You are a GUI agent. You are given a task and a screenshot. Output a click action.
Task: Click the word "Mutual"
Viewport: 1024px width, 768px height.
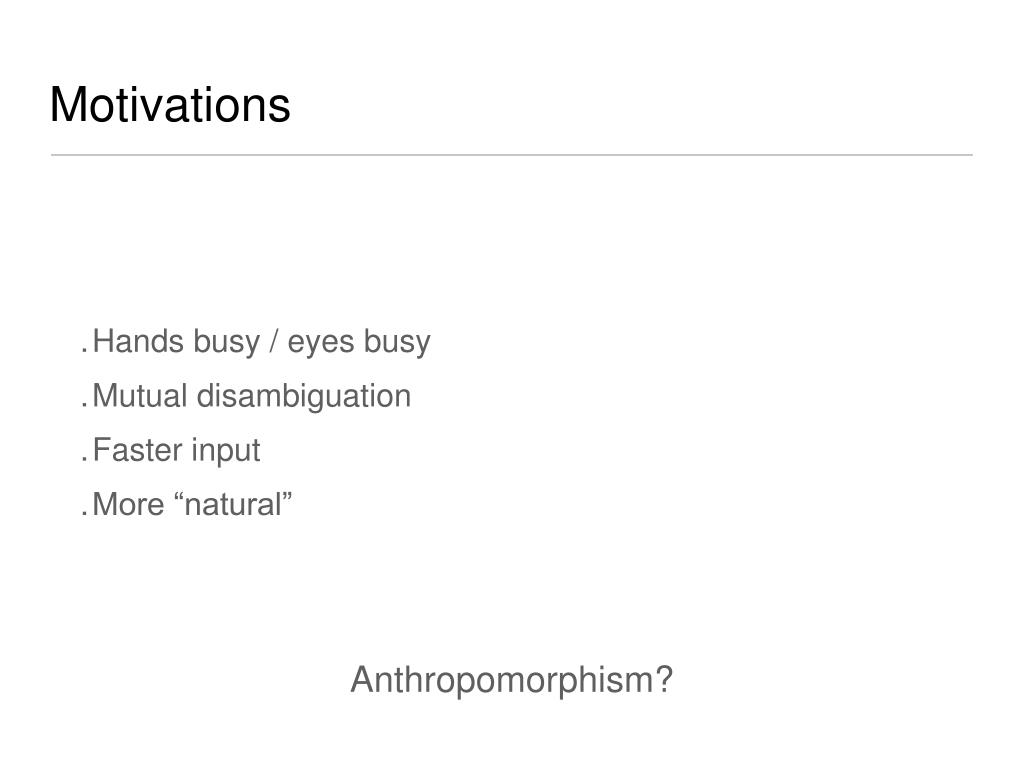[x=140, y=396]
